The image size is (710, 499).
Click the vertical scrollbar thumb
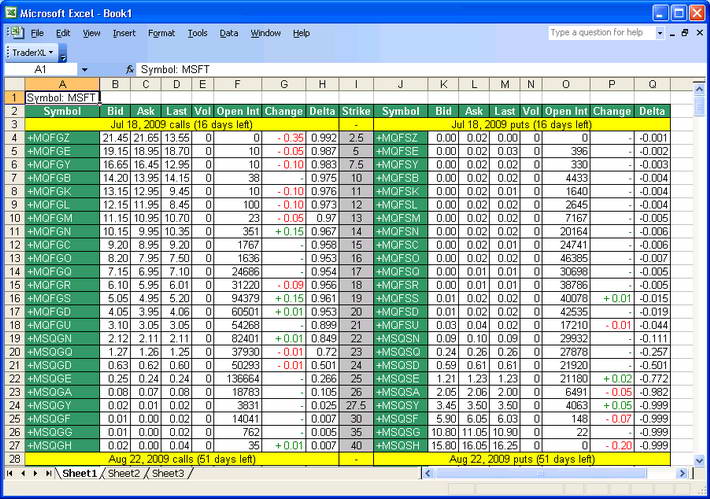pos(700,105)
